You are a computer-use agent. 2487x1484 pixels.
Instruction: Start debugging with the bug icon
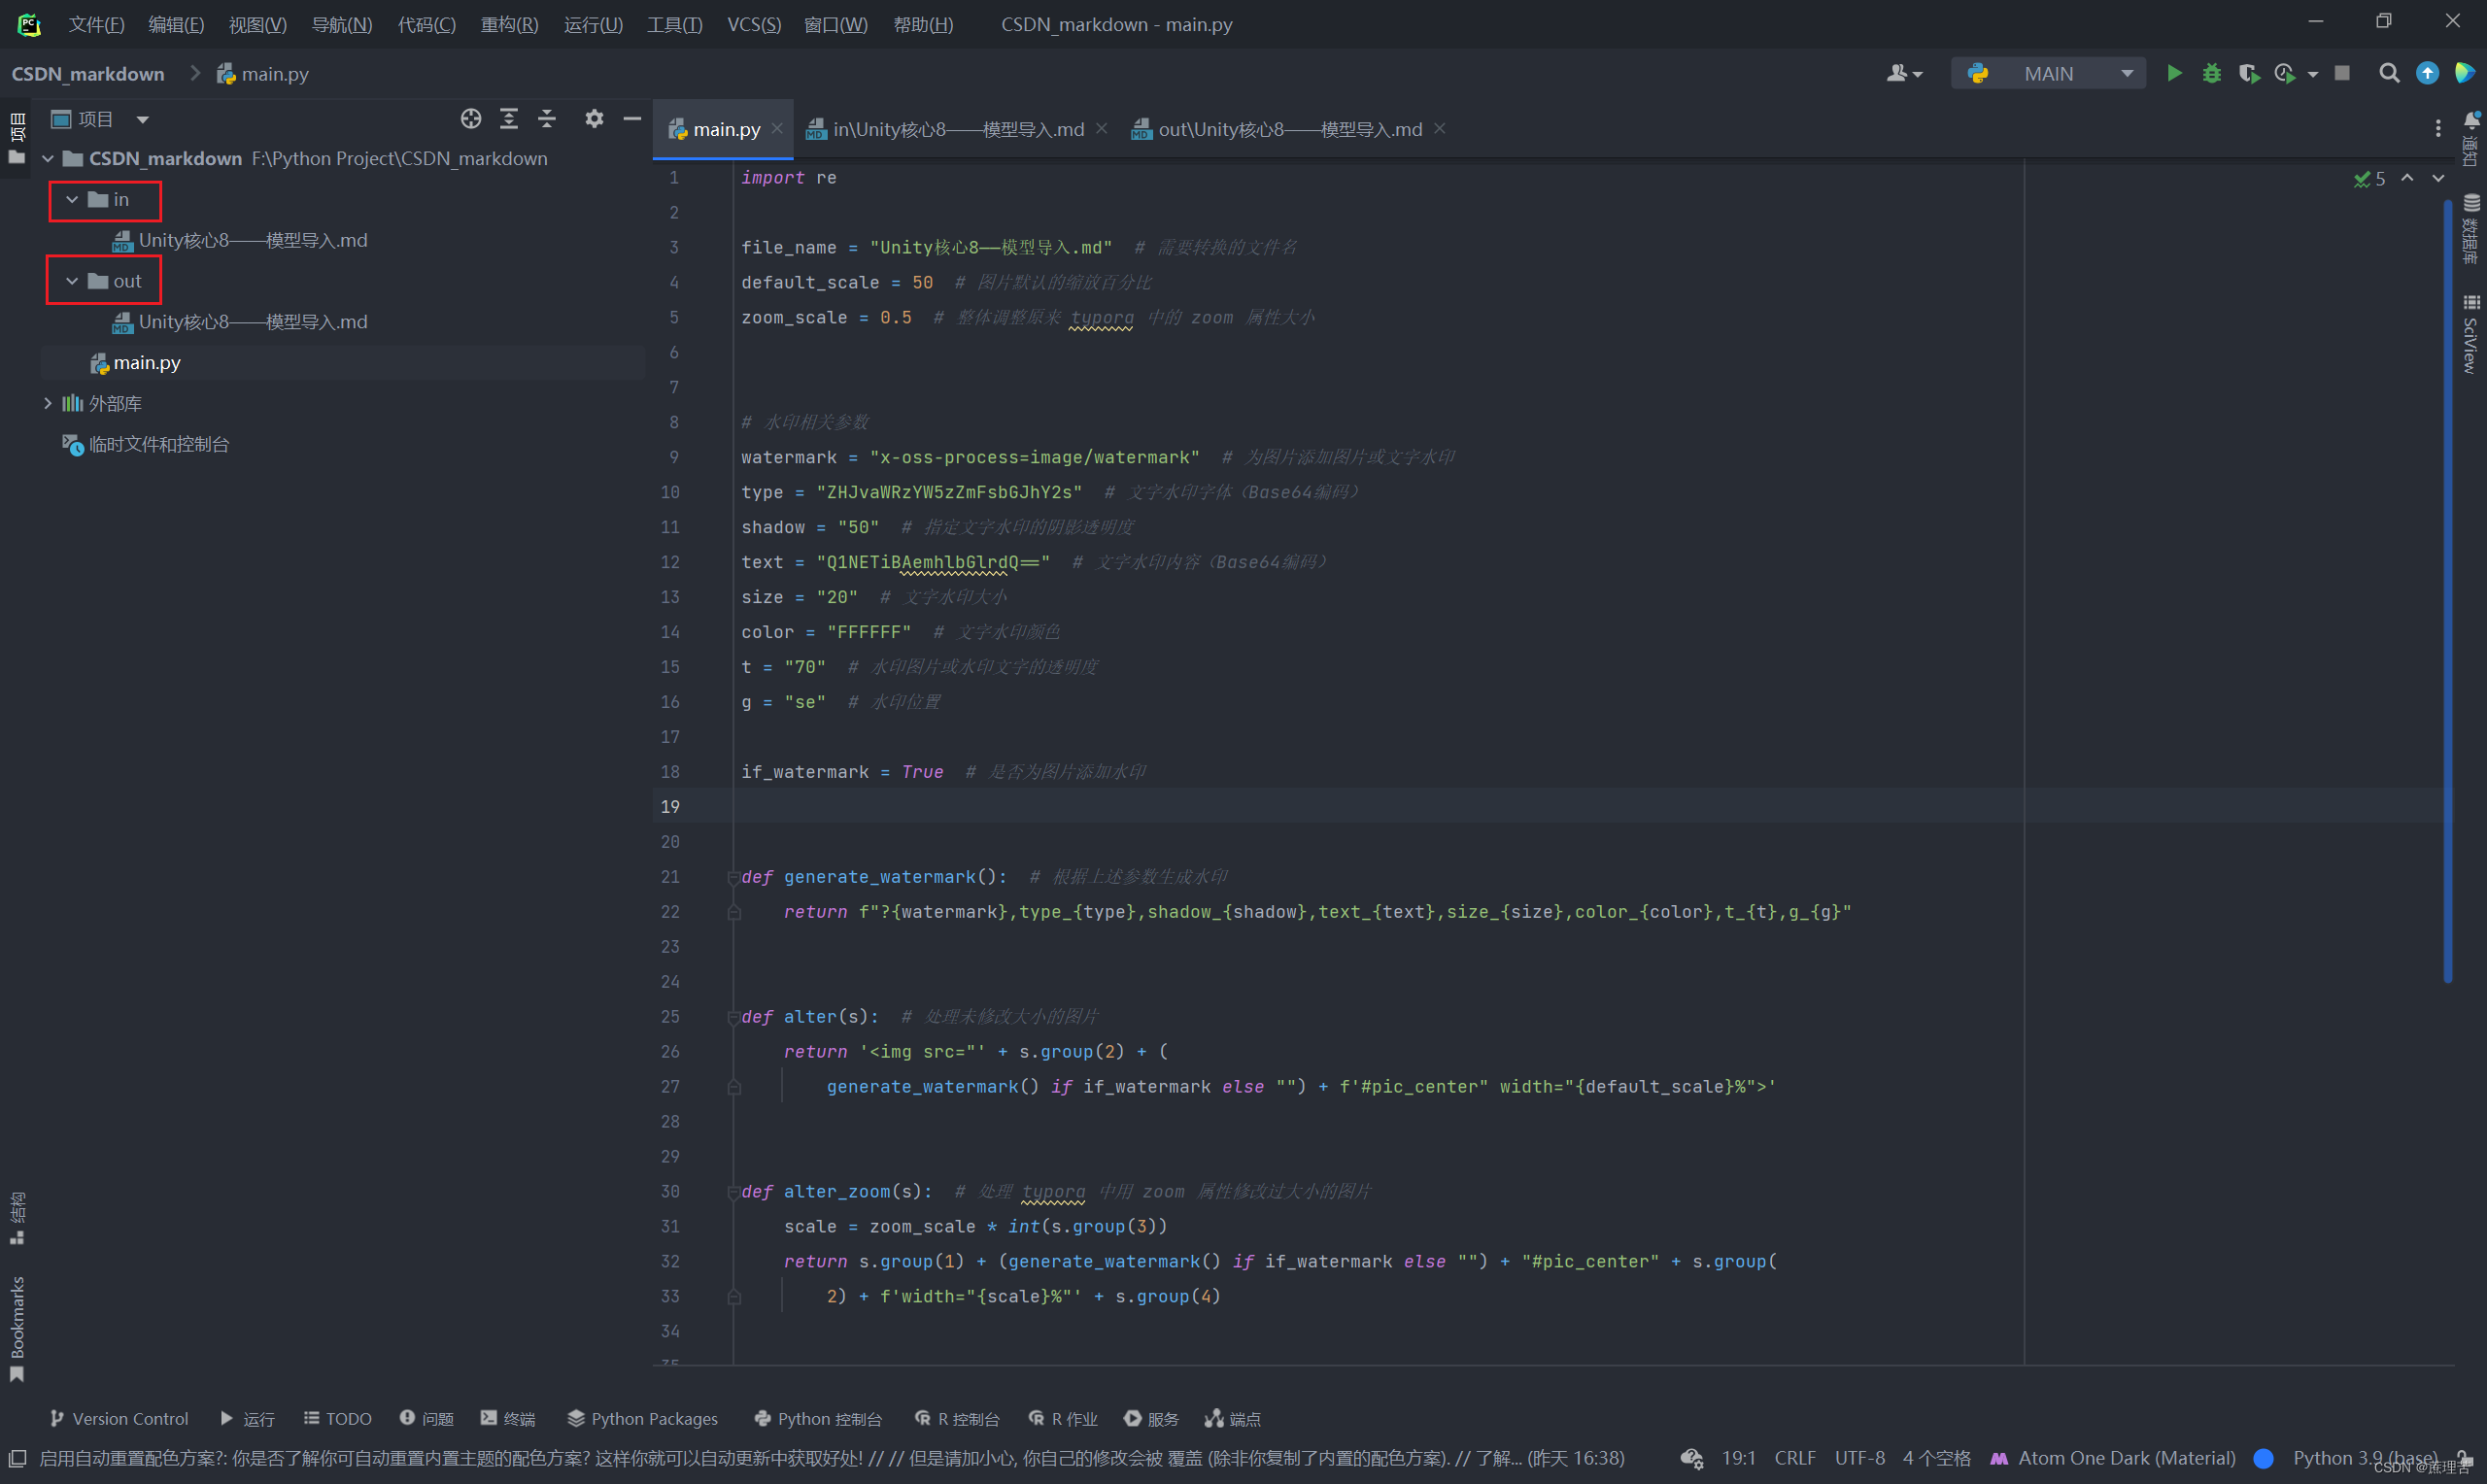pyautogui.click(x=2212, y=73)
